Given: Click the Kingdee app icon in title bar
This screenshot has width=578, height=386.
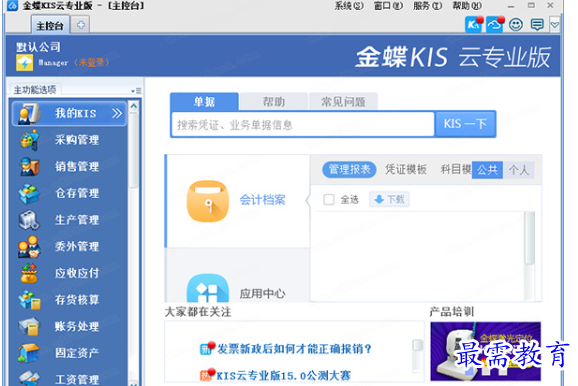Looking at the screenshot, I should click(x=12, y=6).
